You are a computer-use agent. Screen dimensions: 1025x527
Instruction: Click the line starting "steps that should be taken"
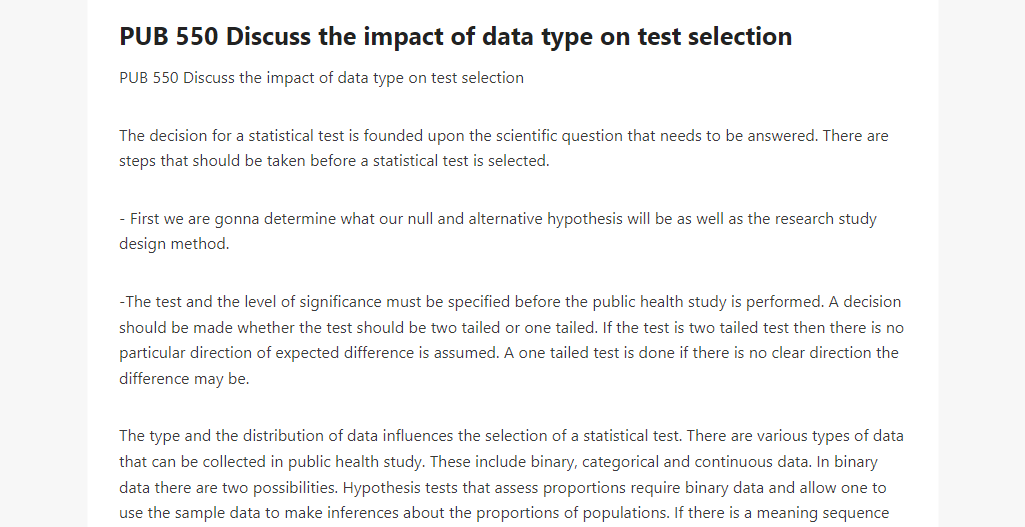pos(334,161)
